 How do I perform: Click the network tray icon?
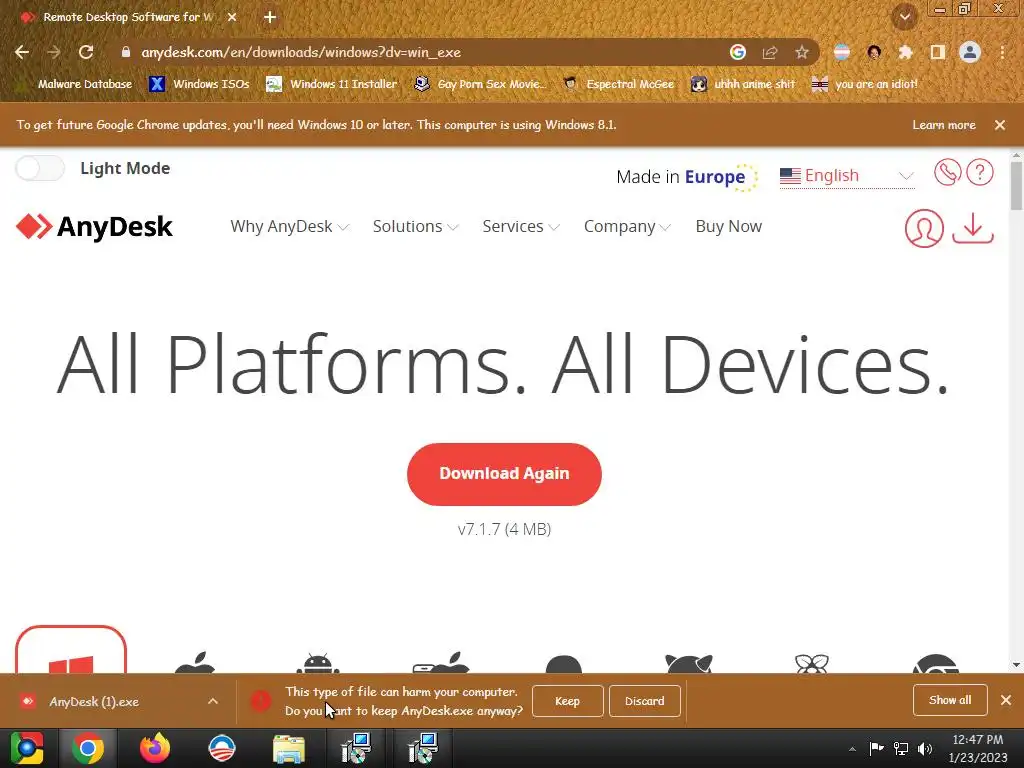(901, 748)
